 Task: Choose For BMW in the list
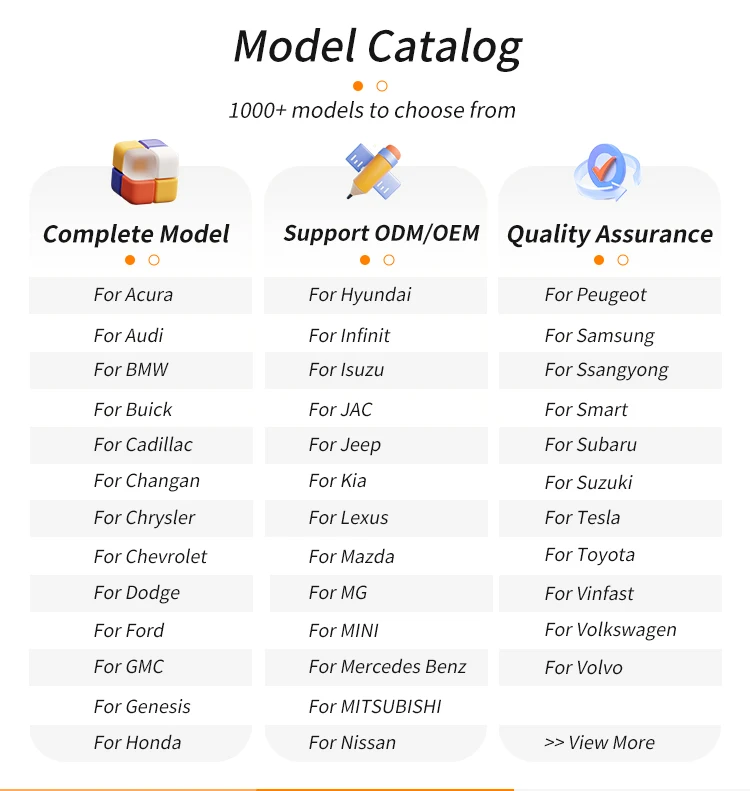tap(131, 370)
